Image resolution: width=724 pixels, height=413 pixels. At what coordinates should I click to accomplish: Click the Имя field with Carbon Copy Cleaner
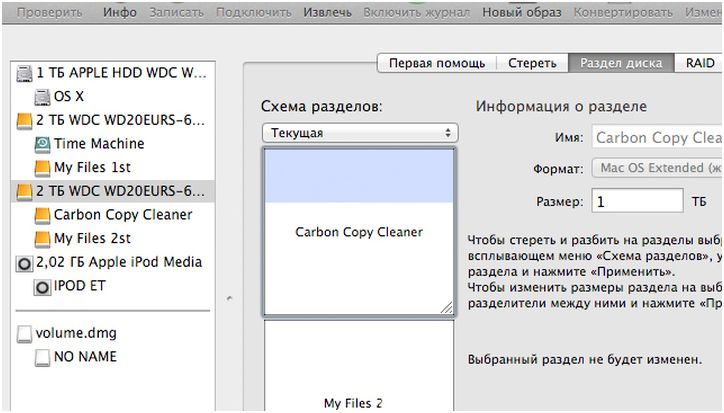(658, 138)
